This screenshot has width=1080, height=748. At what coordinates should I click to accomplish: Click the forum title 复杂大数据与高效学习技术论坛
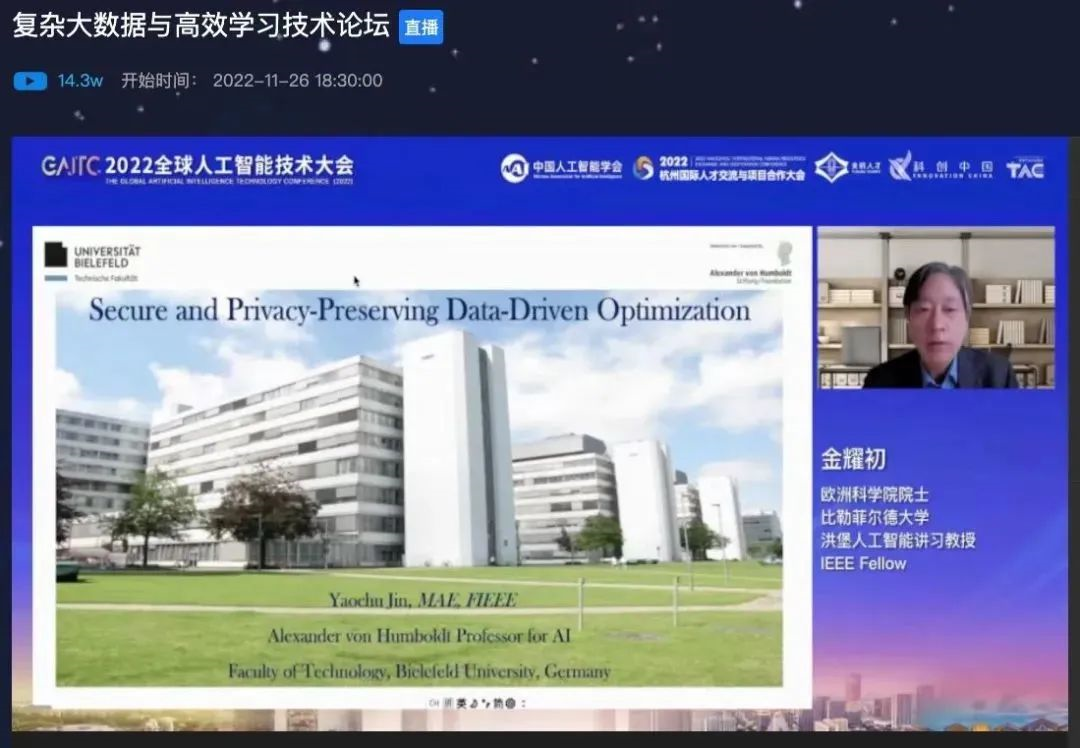[x=200, y=25]
